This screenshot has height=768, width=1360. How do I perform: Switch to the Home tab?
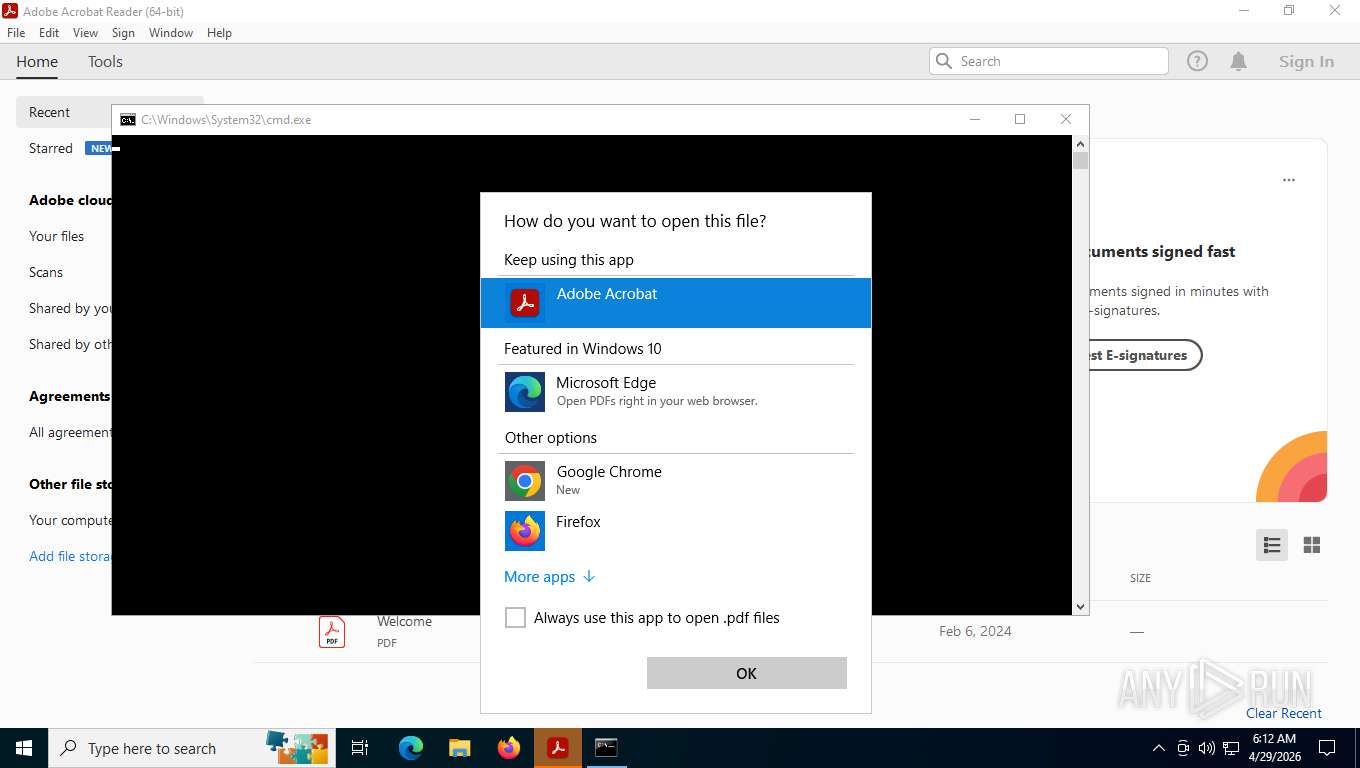pos(37,62)
